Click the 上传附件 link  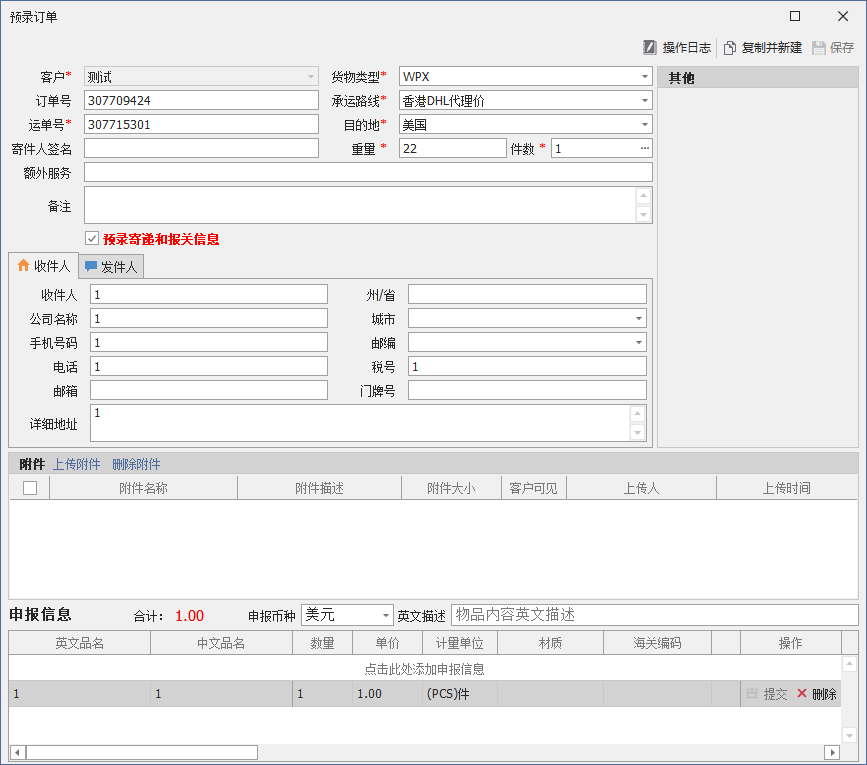(77, 464)
